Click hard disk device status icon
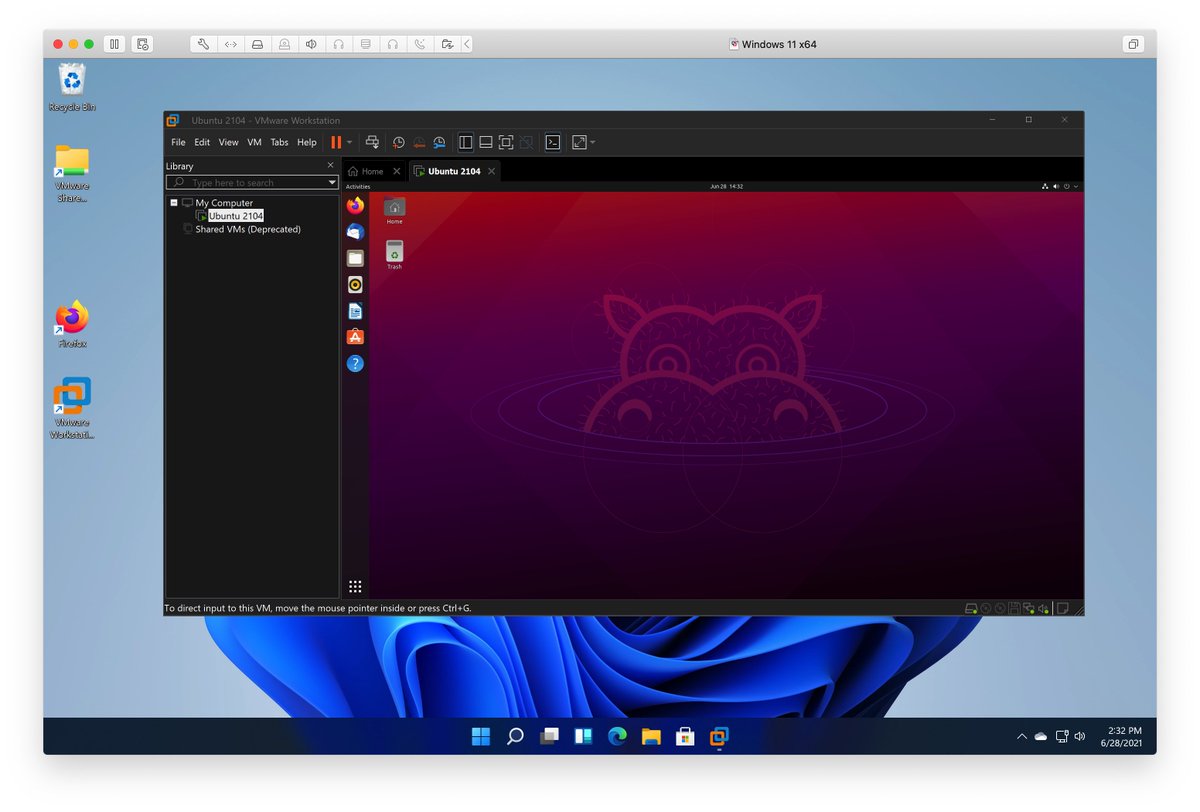Image resolution: width=1200 pixels, height=812 pixels. (970, 608)
